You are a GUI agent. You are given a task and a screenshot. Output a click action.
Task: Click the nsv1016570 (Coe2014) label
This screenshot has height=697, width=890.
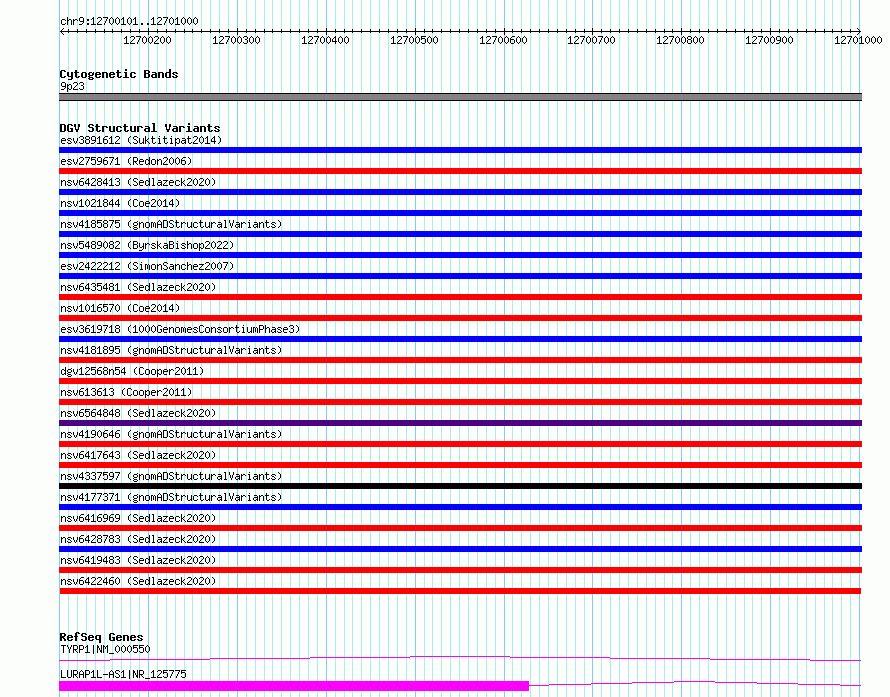[120, 308]
